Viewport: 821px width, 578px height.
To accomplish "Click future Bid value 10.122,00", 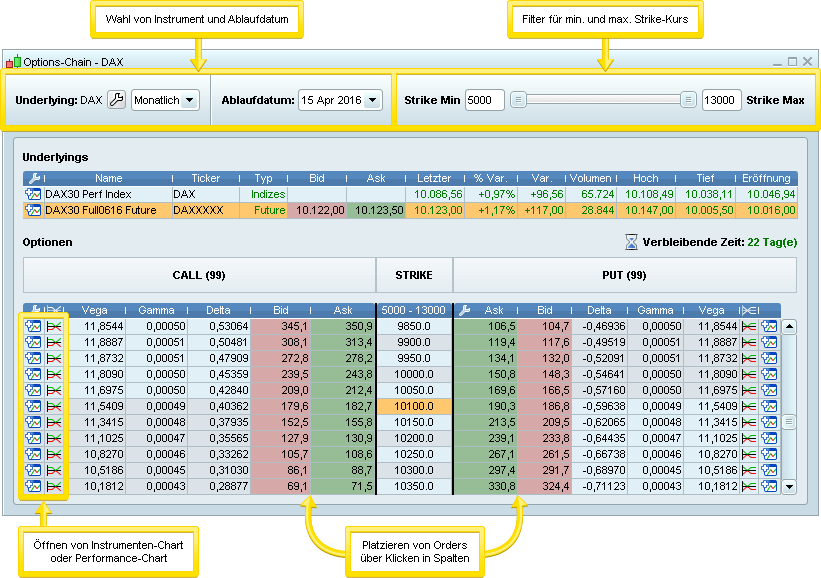I will tap(317, 210).
